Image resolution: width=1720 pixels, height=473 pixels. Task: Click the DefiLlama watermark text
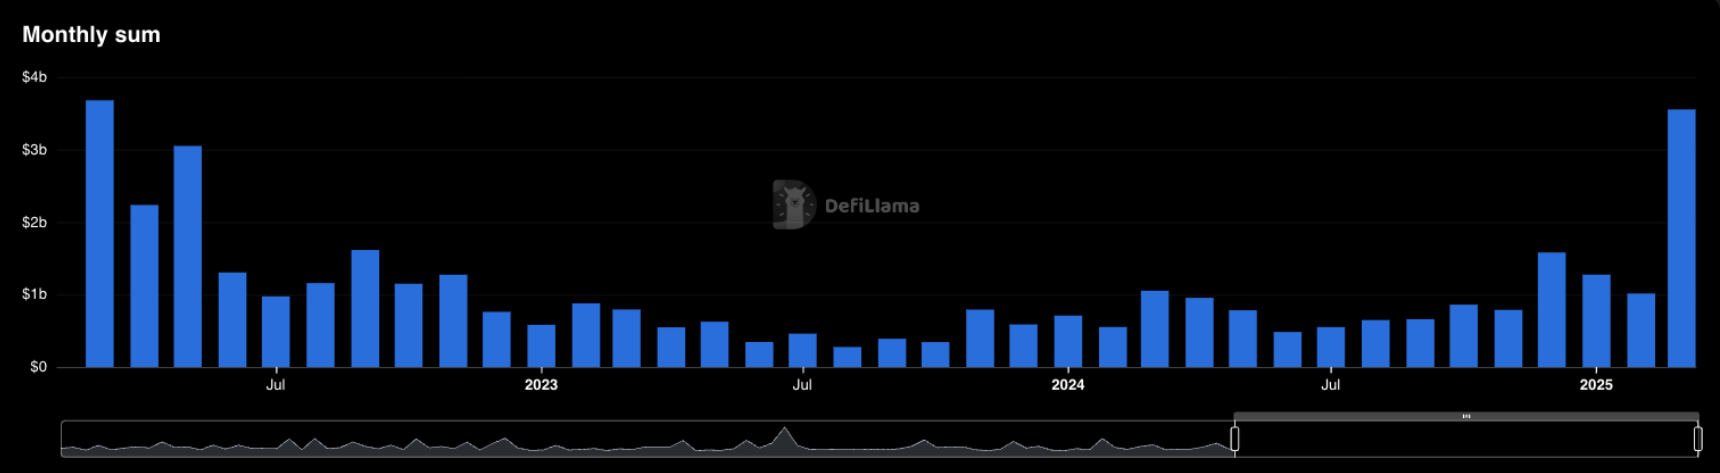pyautogui.click(x=871, y=206)
